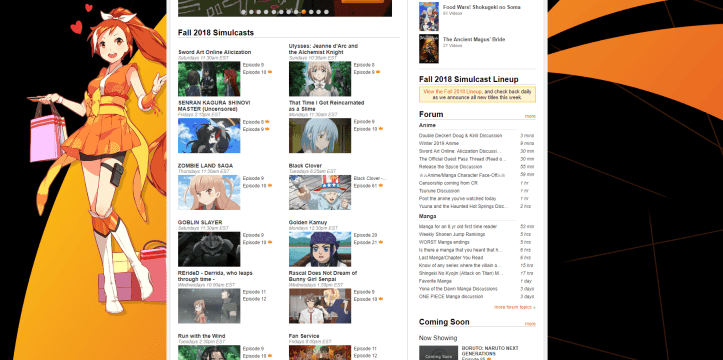Image resolution: width=723 pixels, height=360 pixels.
Task: Open the Favorite Manga forum topic
Action: tap(435, 281)
